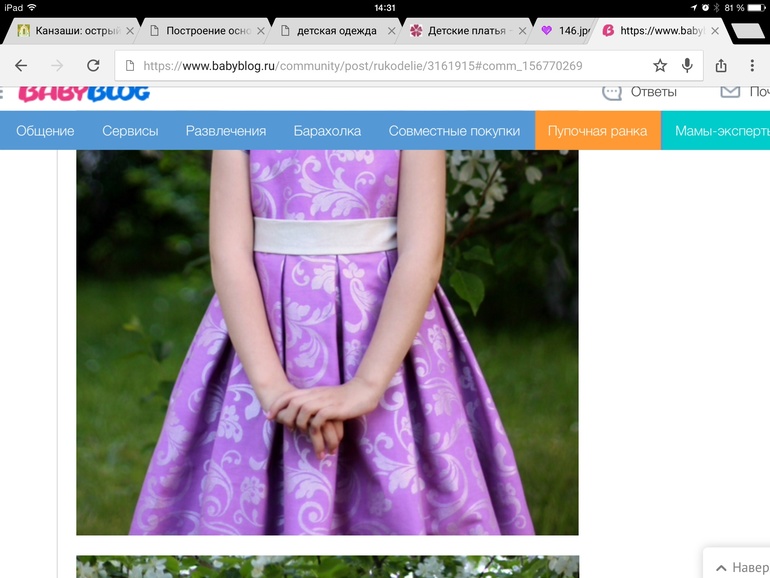The image size is (770, 578).
Task: Open Ответы speech bubble icon
Action: (612, 92)
